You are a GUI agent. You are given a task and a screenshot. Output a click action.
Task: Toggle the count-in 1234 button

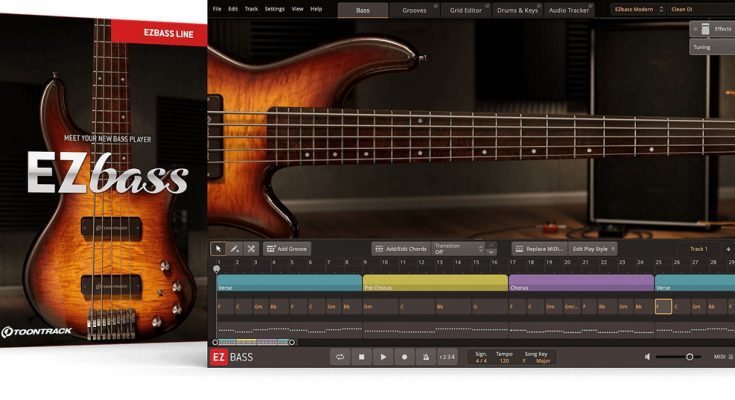tap(448, 357)
